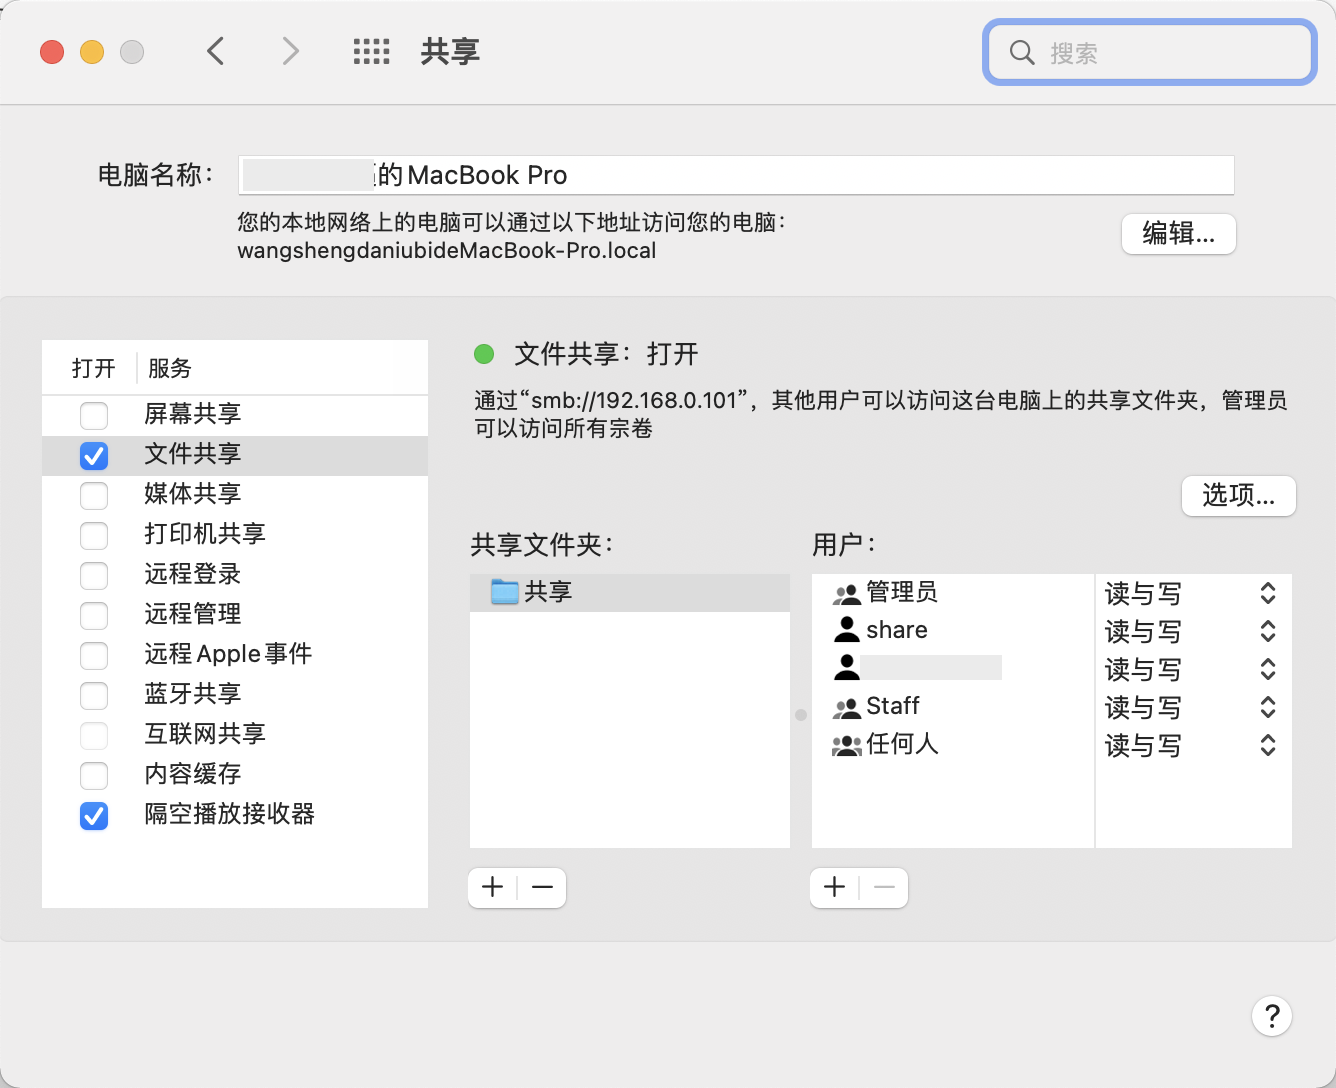Image resolution: width=1336 pixels, height=1088 pixels.
Task: Change permission dropdown for share user
Action: (1267, 631)
